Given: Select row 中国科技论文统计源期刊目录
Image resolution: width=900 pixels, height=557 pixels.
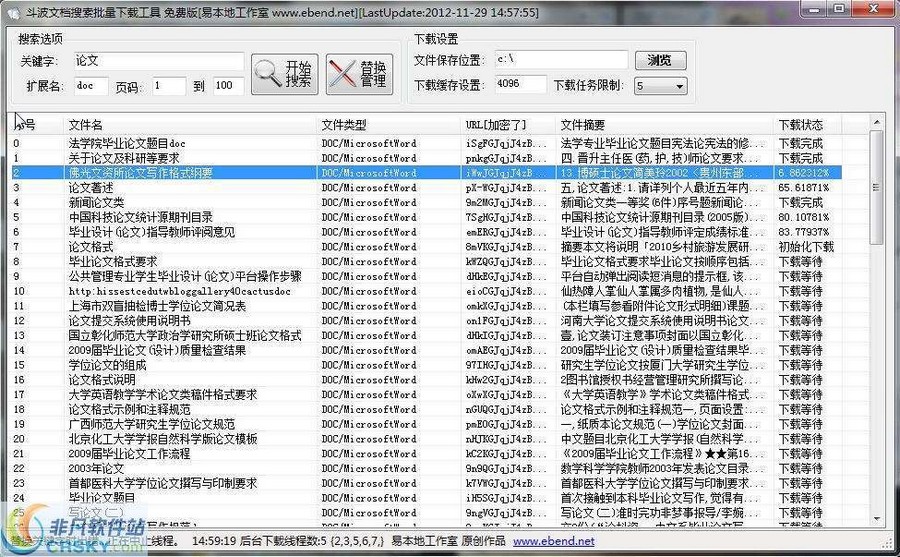Looking at the screenshot, I should click(426, 217).
